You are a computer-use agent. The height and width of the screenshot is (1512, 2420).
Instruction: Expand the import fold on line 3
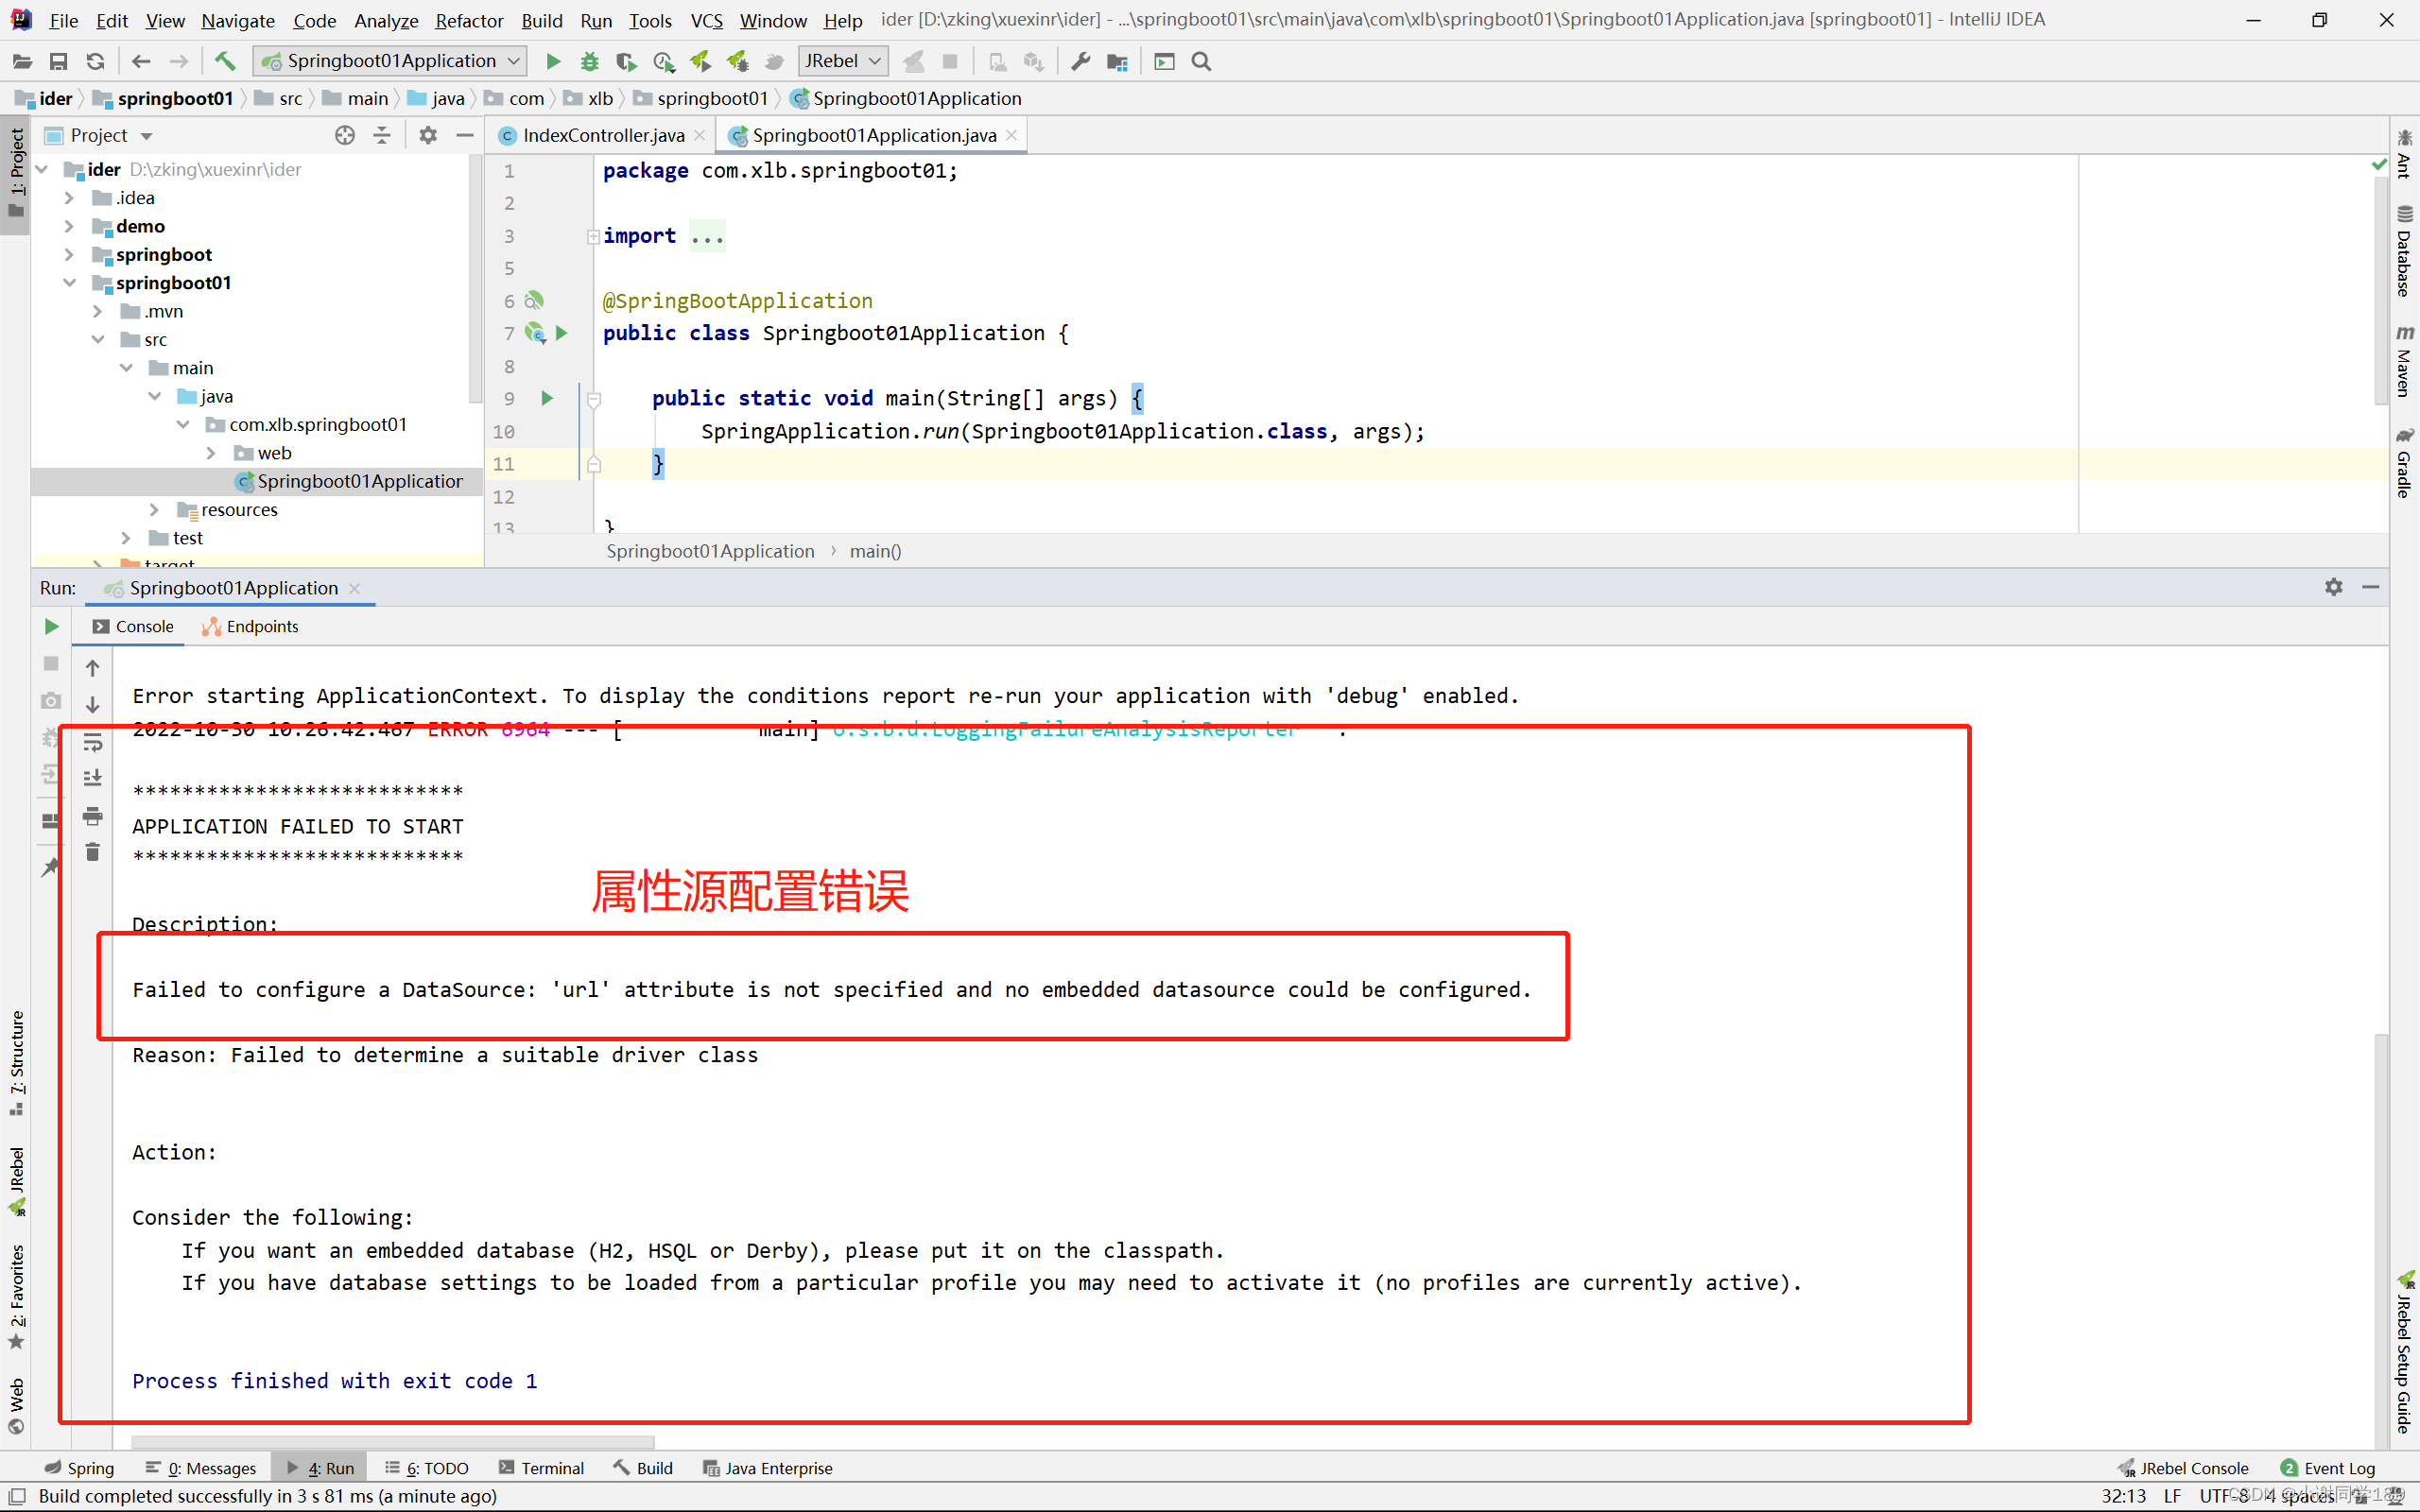point(593,237)
